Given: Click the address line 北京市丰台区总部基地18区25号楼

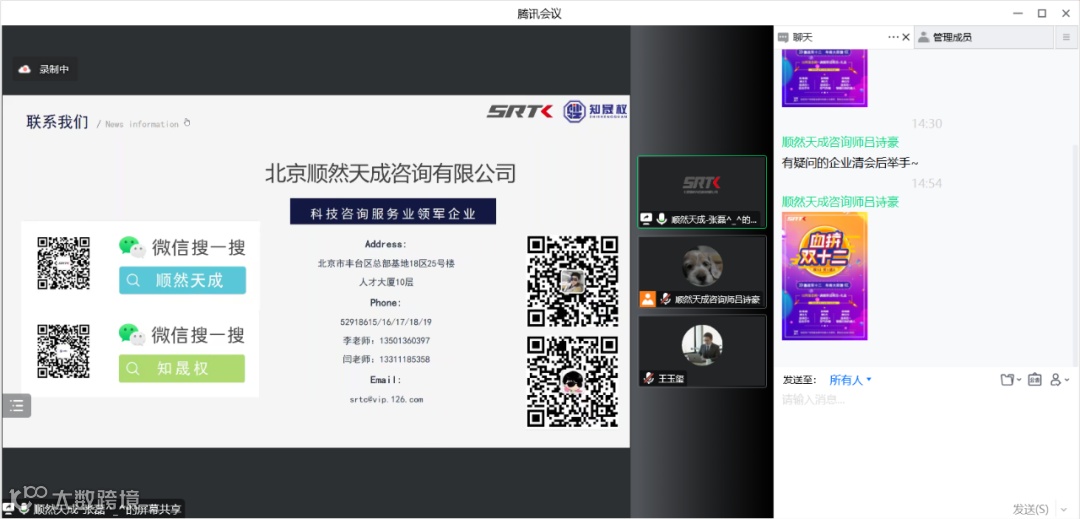Looking at the screenshot, I should point(386,263).
